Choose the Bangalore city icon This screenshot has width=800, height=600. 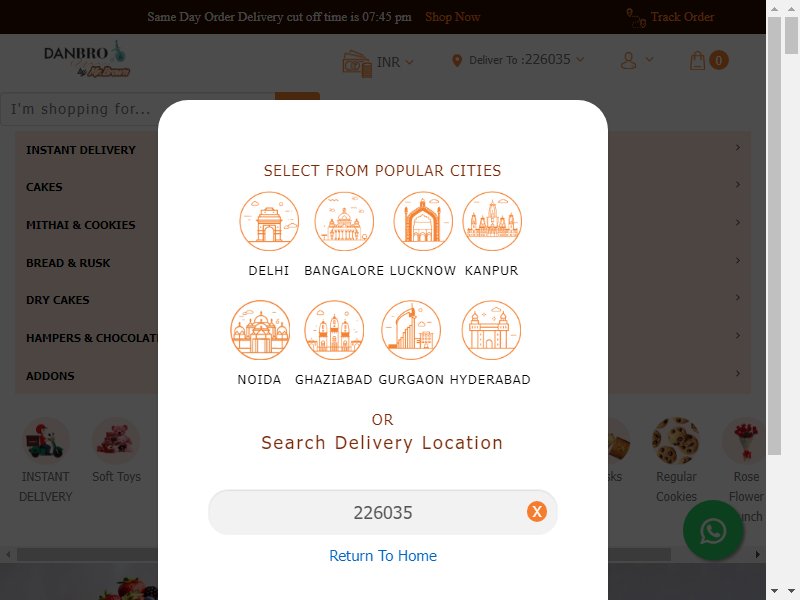(x=344, y=221)
